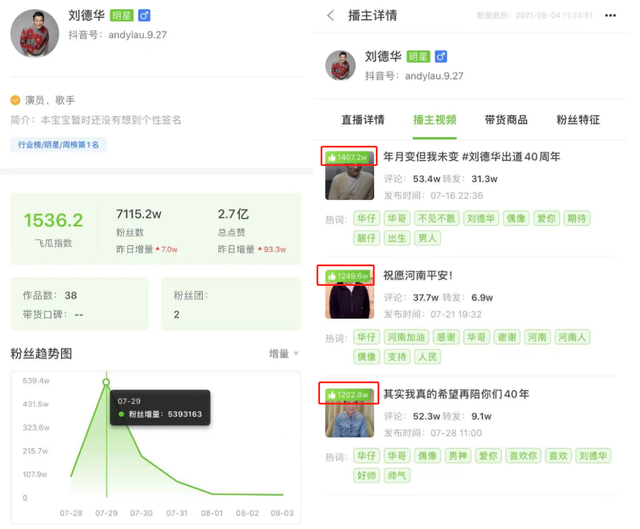Viewport: 640px width, 529px height.
Task: Click the 谢谢 hot word tag
Action: 507,337
